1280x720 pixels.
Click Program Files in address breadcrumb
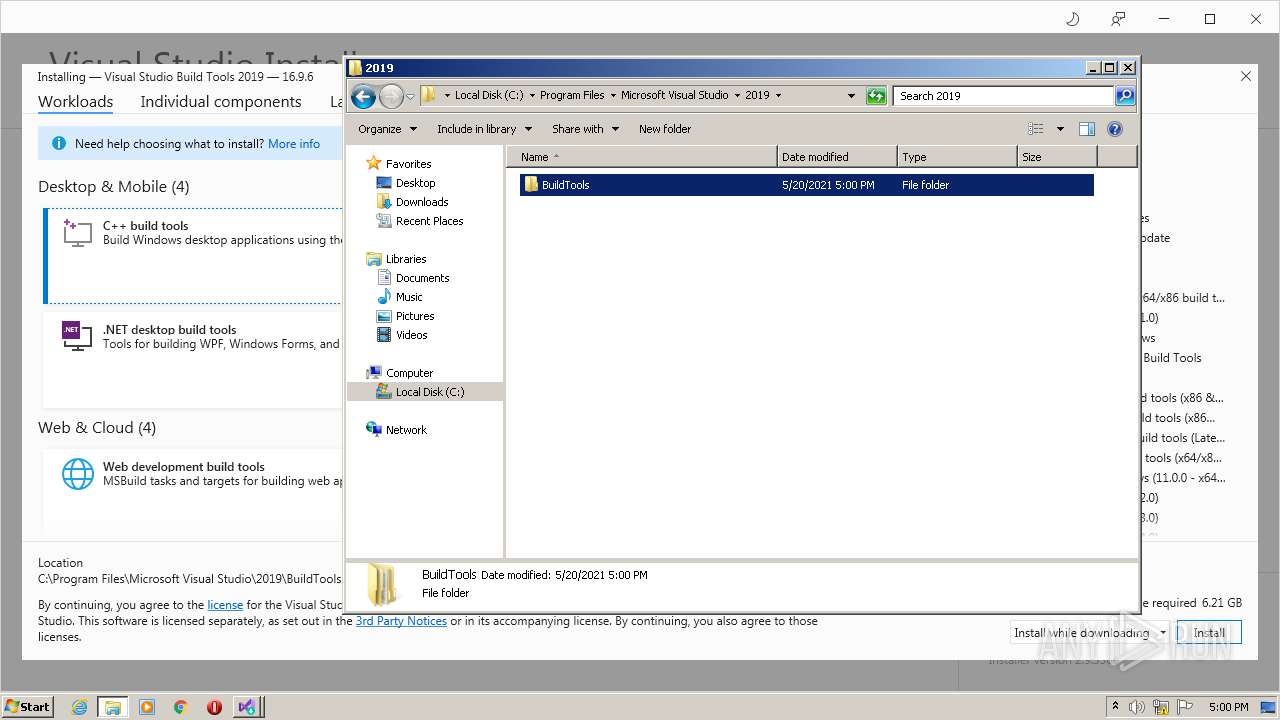coord(572,96)
